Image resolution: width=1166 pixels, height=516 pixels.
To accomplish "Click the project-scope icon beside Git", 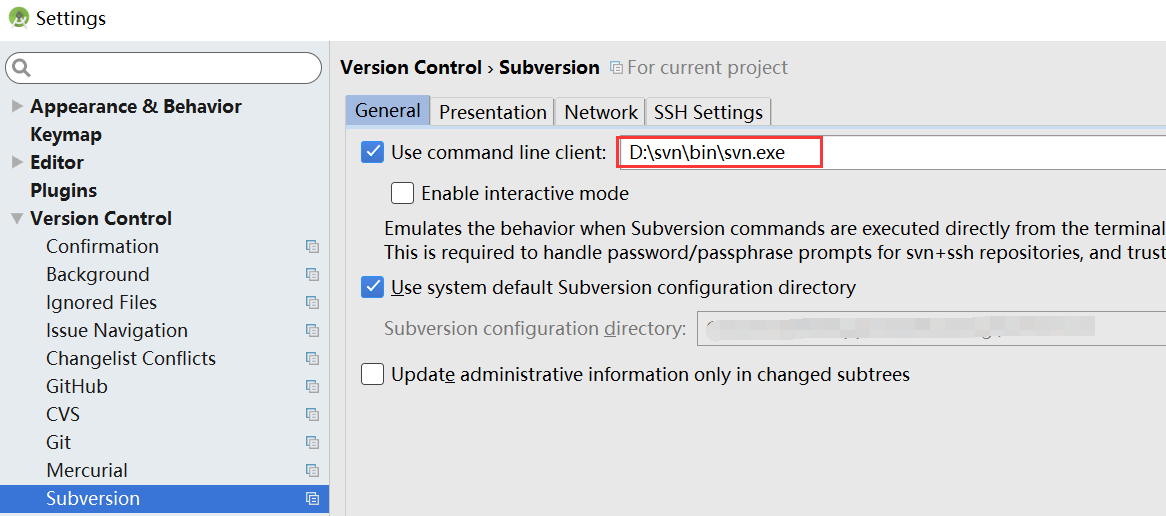I will [312, 442].
